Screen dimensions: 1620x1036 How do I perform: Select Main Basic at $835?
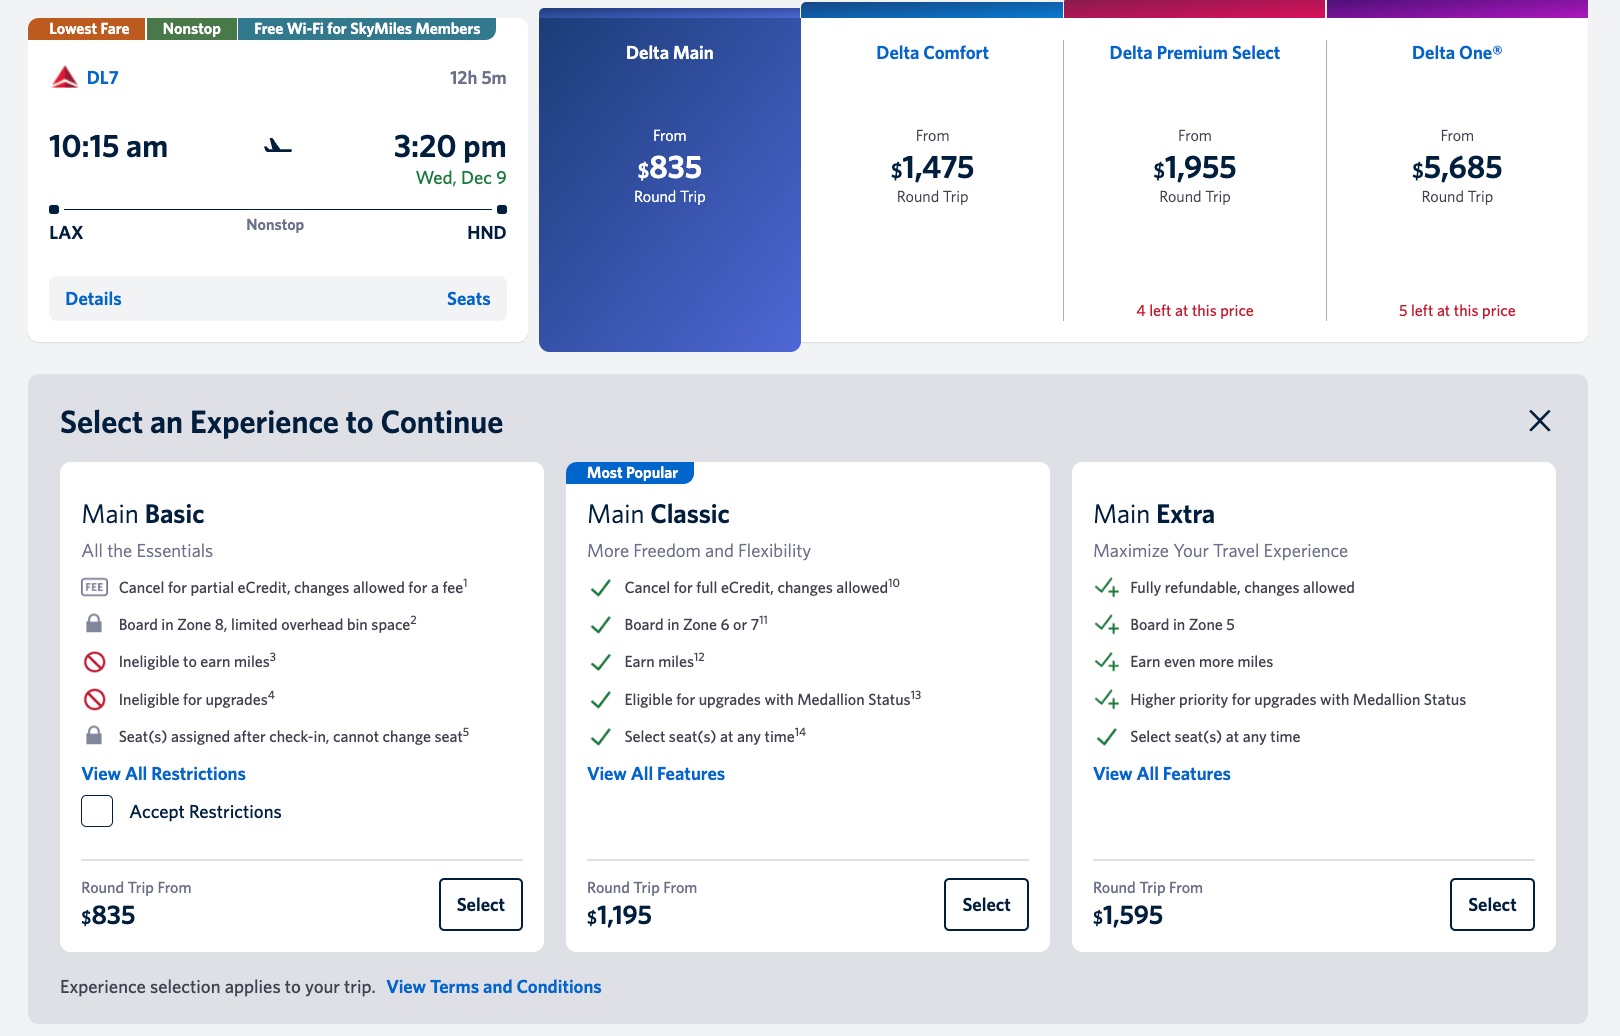(x=481, y=904)
